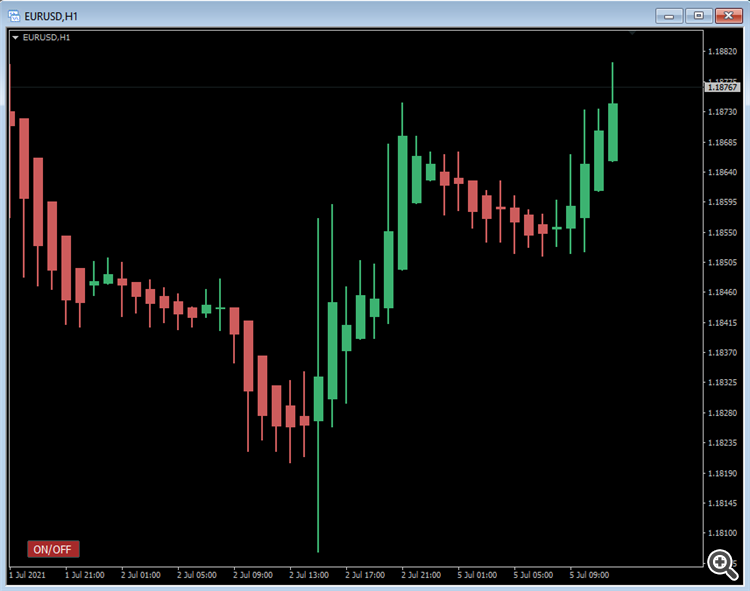Click the 1.18505 price axis label
The height and width of the screenshot is (591, 750).
(722, 263)
